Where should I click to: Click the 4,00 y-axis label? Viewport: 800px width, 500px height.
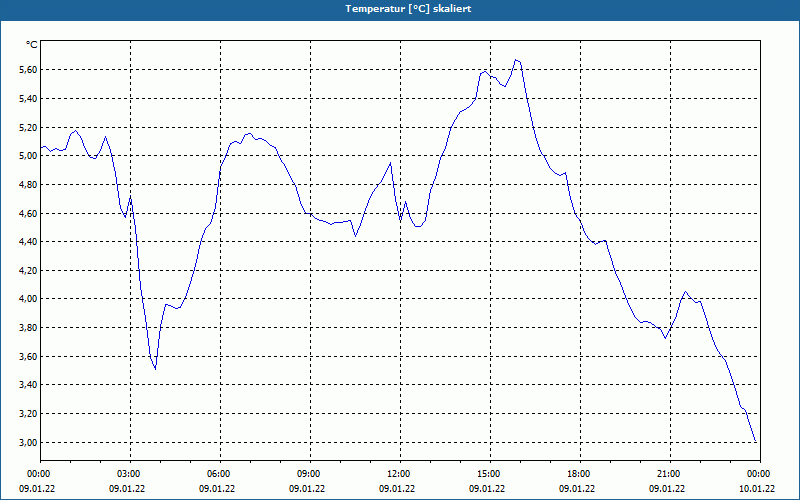(x=28, y=298)
